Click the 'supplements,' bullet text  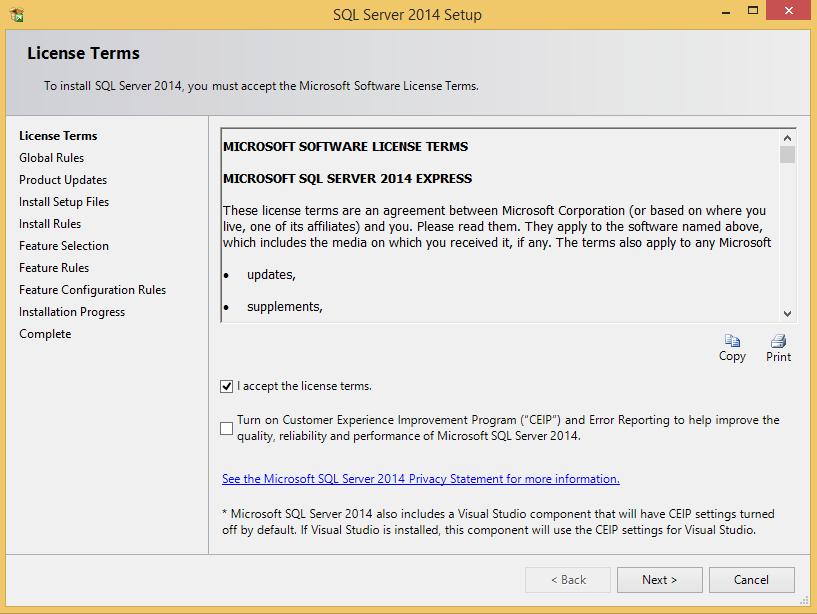tap(285, 306)
